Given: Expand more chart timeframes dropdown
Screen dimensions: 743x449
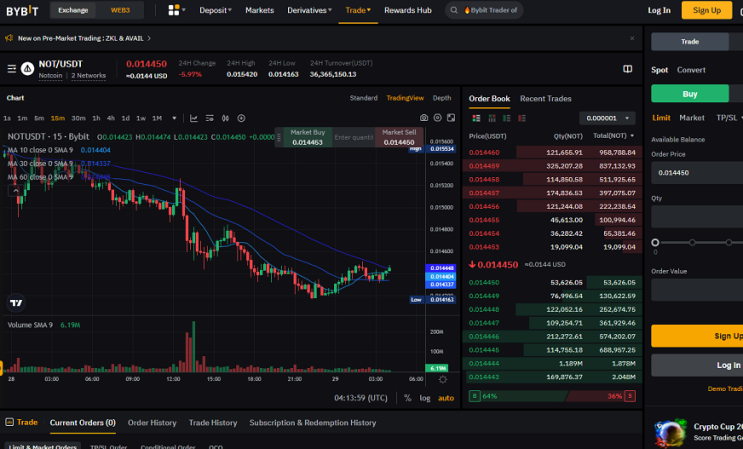Looking at the screenshot, I should [174, 118].
